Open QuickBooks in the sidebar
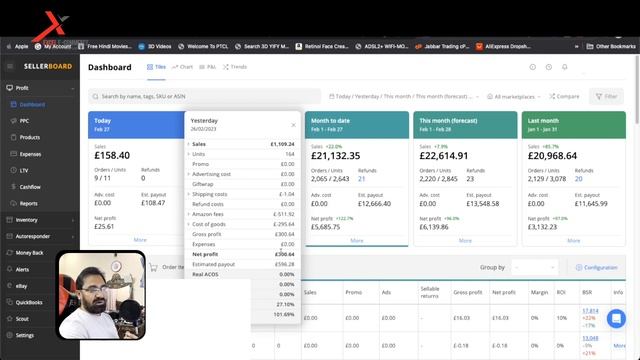 tap(24, 302)
